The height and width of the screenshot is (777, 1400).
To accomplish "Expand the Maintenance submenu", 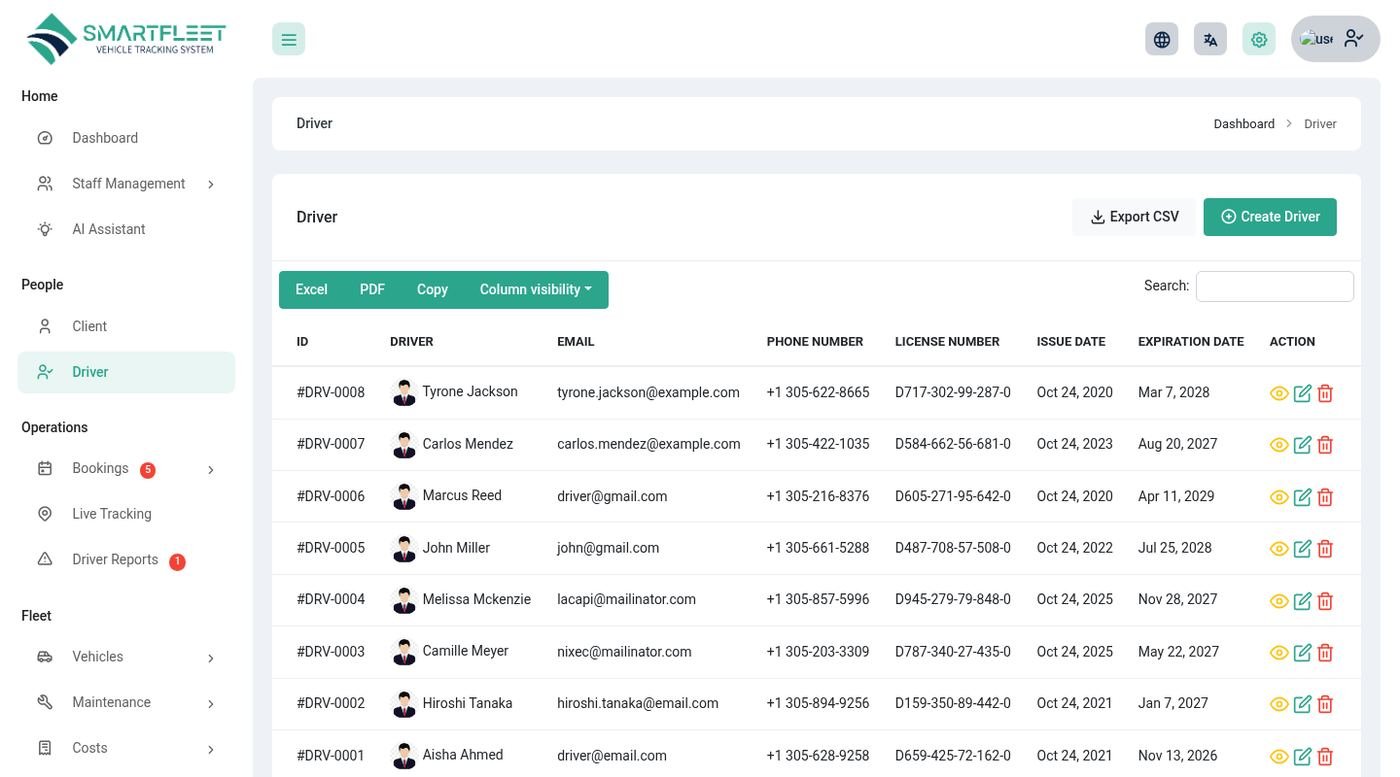I will pos(126,703).
